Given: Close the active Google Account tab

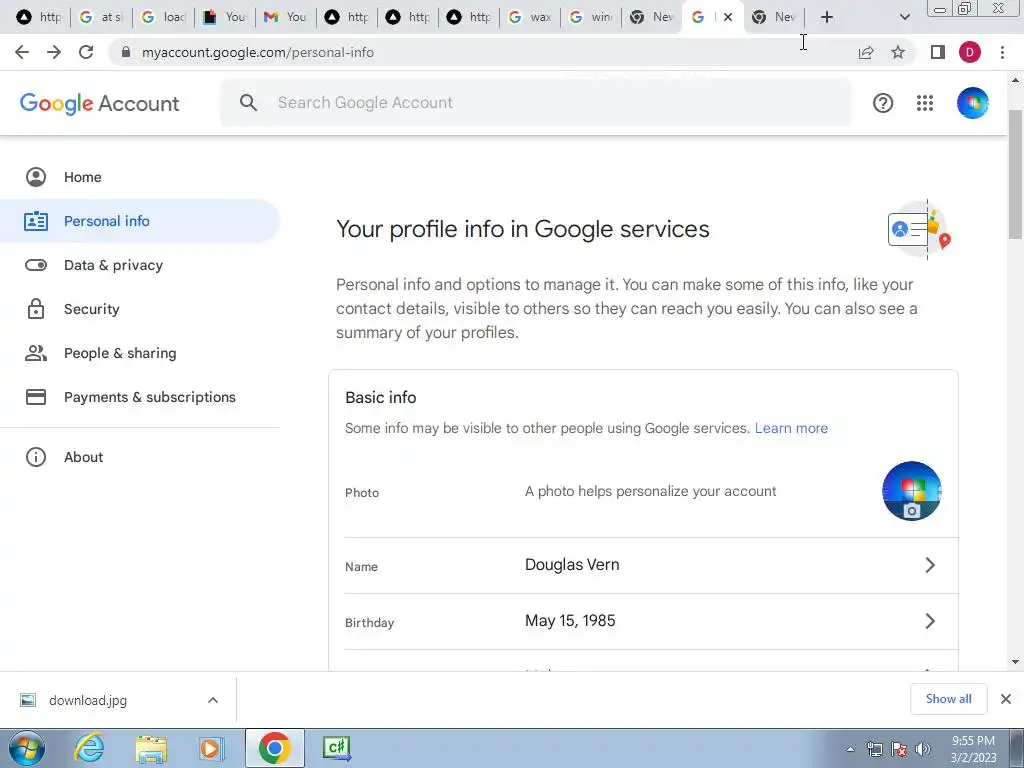Looking at the screenshot, I should click(x=728, y=17).
